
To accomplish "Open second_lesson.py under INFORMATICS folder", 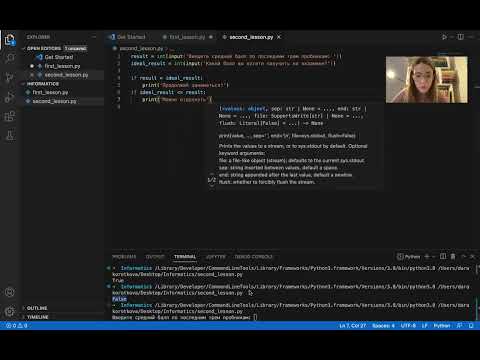I will (x=54, y=101).
